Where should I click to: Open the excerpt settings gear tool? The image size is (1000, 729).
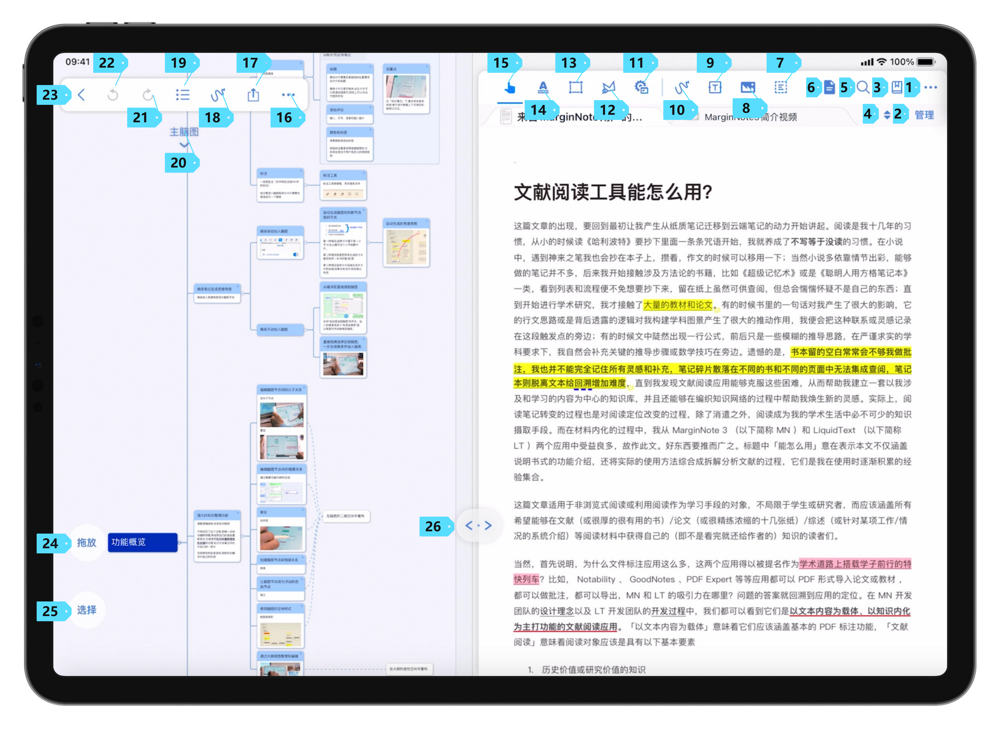(x=643, y=88)
